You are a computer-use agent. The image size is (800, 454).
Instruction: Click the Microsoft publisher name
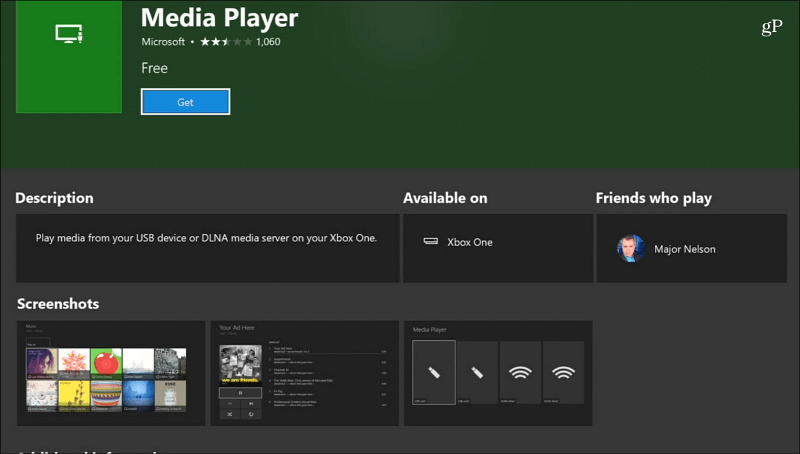tap(163, 42)
